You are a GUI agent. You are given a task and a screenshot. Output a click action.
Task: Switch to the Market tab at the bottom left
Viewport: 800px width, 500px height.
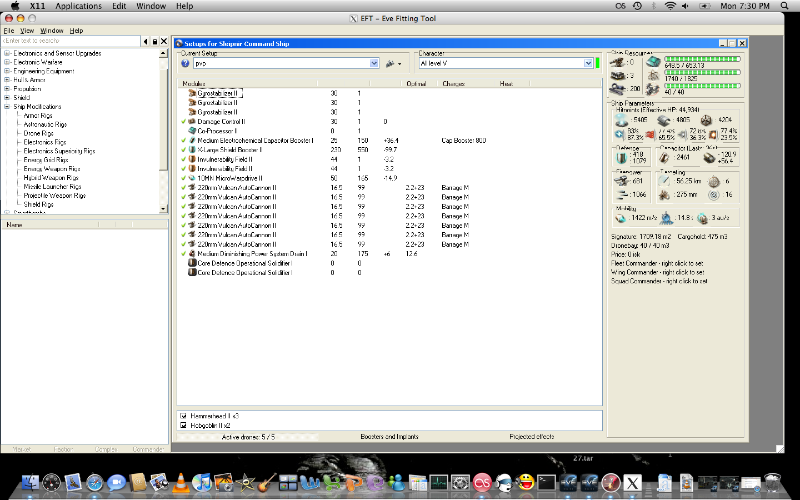21,449
